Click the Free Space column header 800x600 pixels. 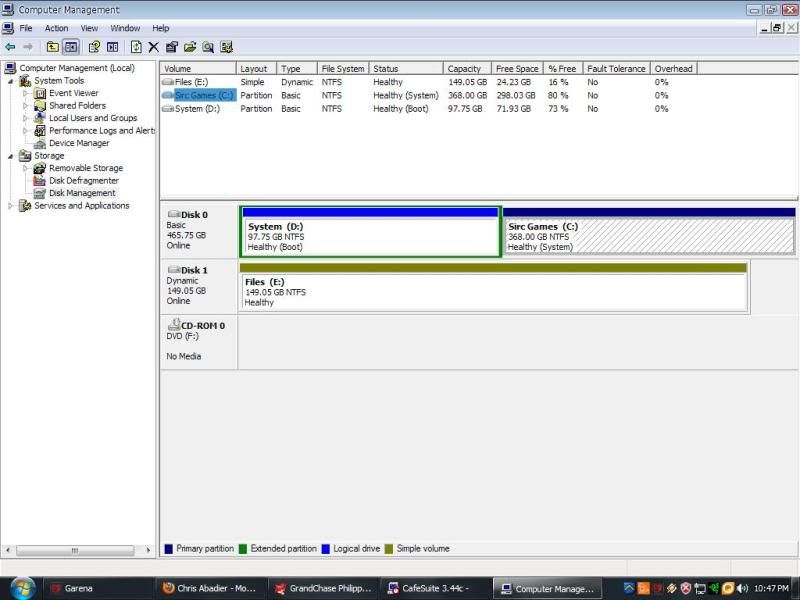pos(517,69)
